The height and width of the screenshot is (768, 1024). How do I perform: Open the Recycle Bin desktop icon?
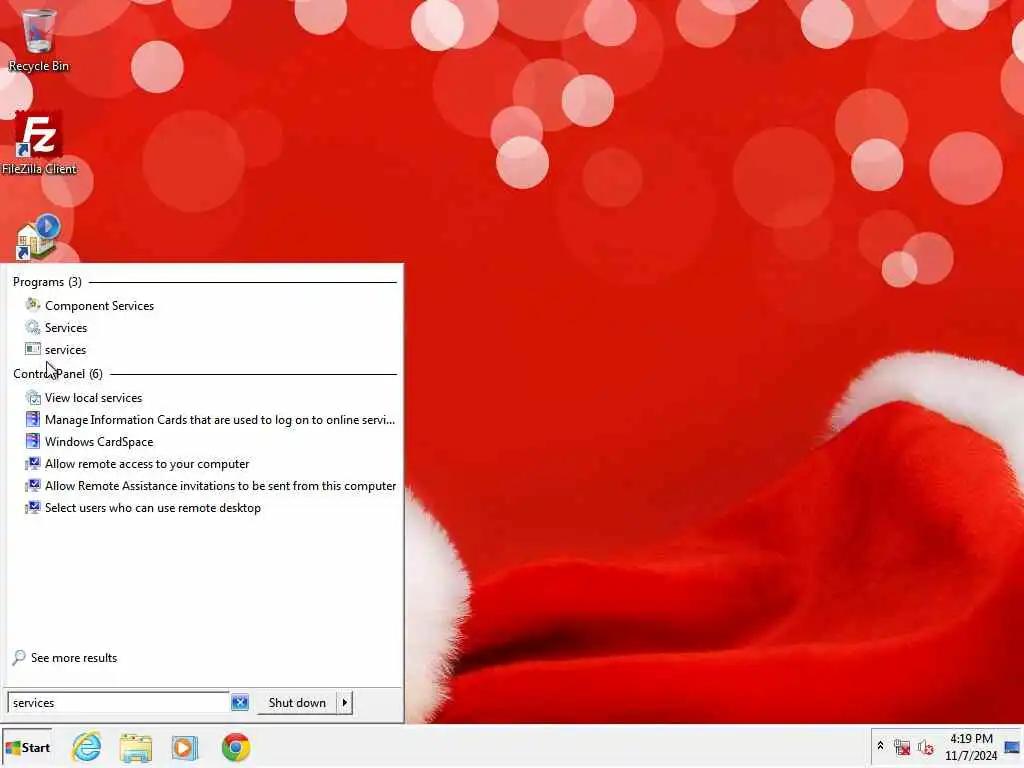coord(39,40)
